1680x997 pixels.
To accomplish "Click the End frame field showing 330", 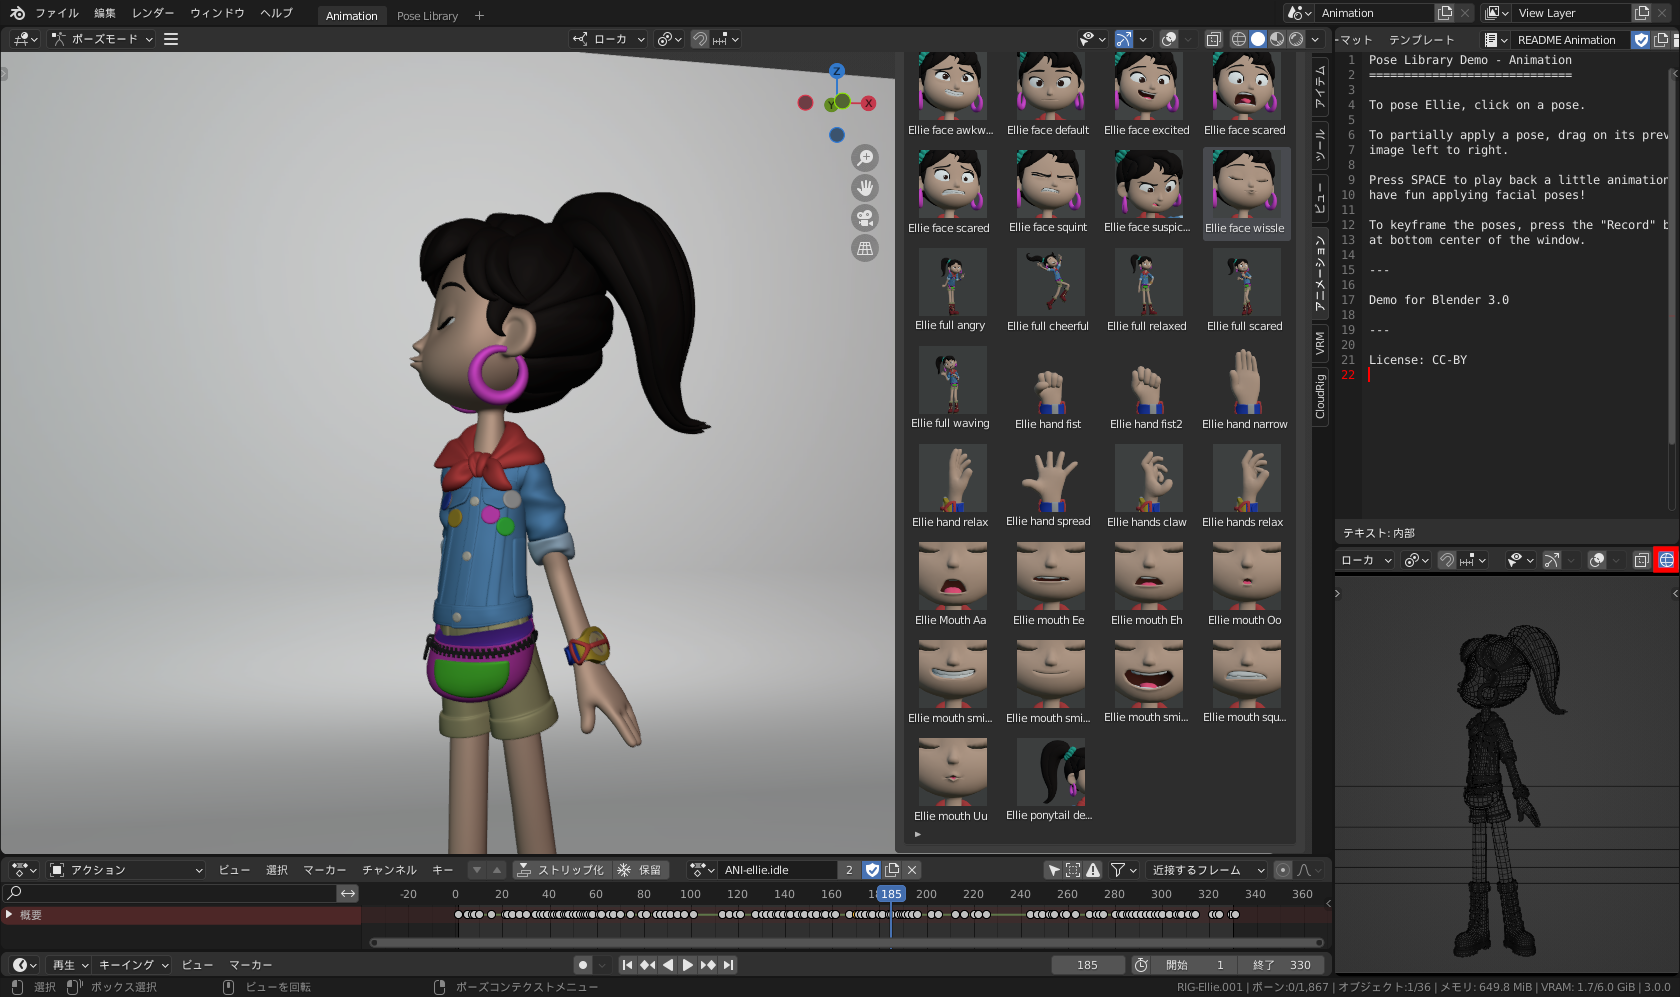I will (1281, 965).
